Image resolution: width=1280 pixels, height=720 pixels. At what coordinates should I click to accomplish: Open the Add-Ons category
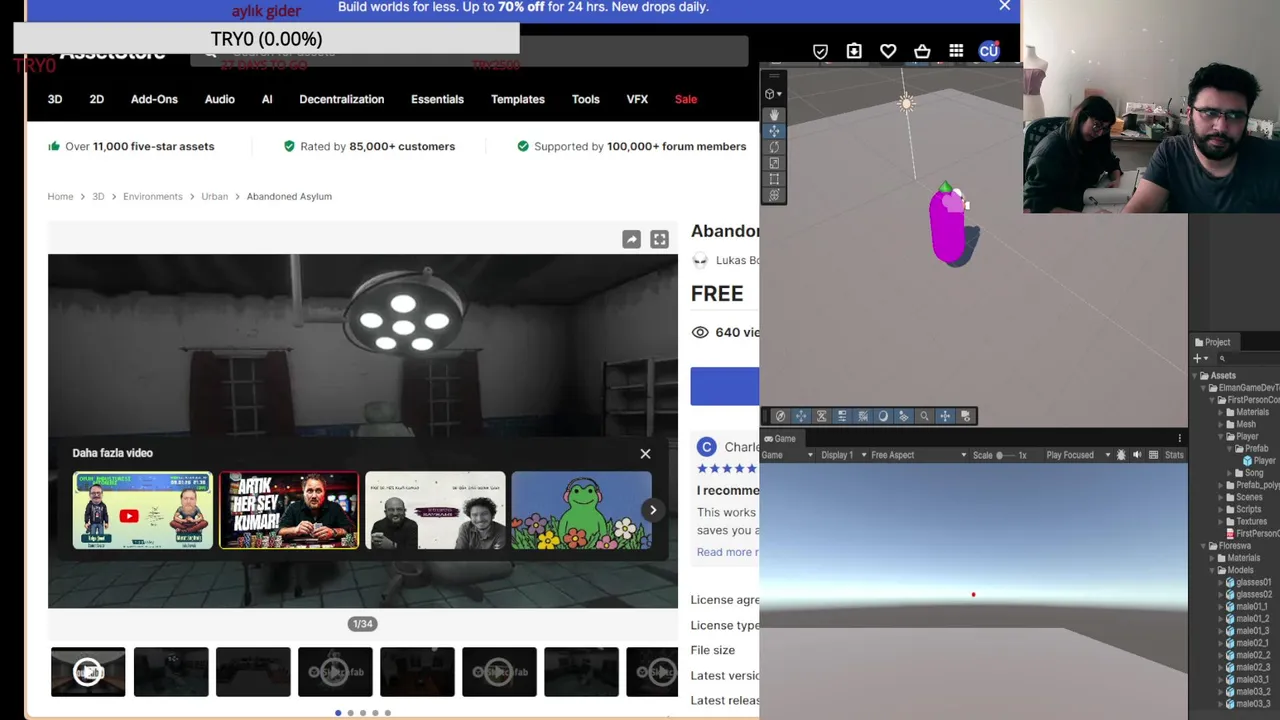pos(154,99)
